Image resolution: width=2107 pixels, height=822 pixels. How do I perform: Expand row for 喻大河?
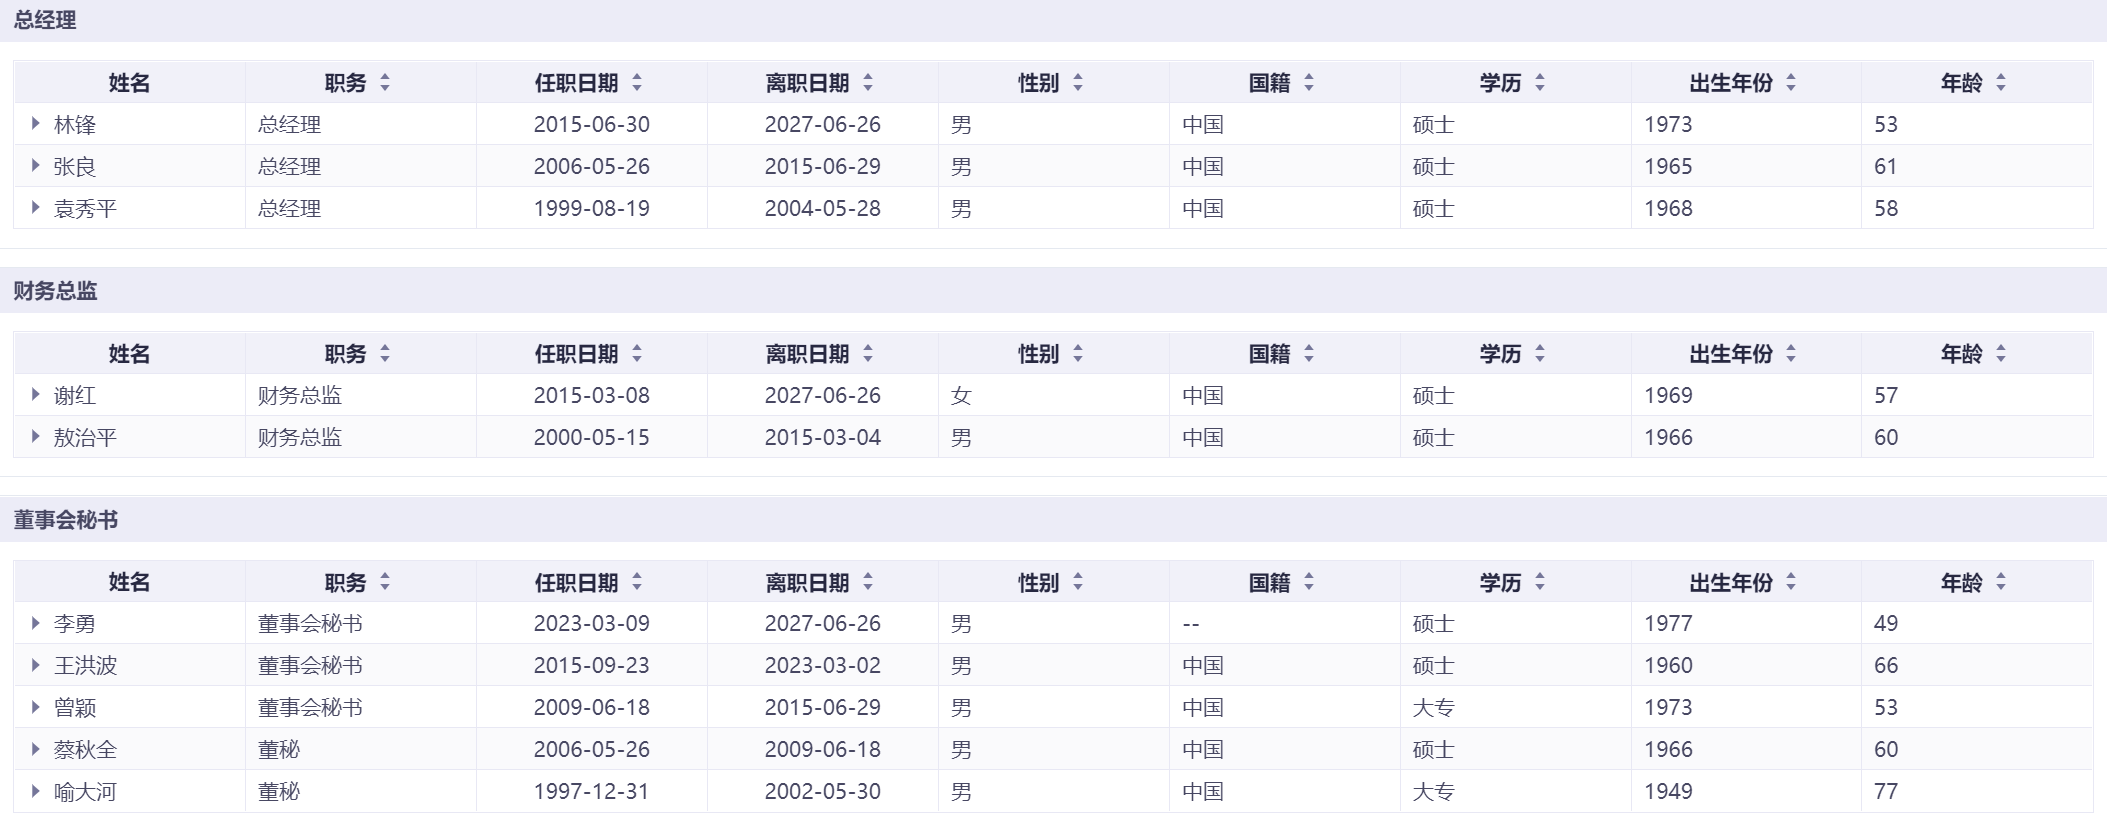[36, 791]
